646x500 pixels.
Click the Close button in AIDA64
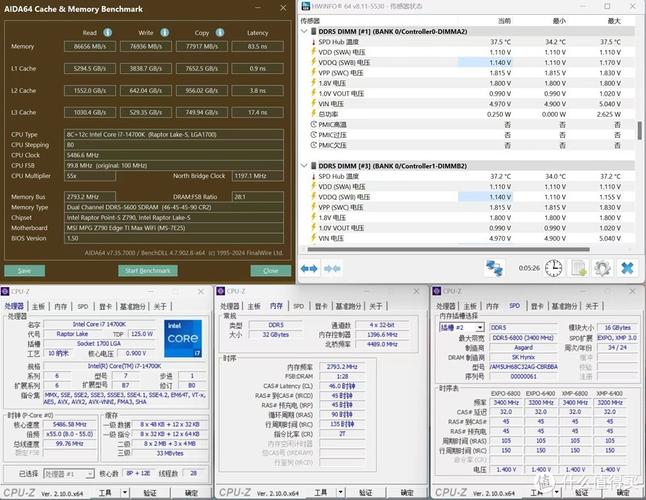(270, 270)
